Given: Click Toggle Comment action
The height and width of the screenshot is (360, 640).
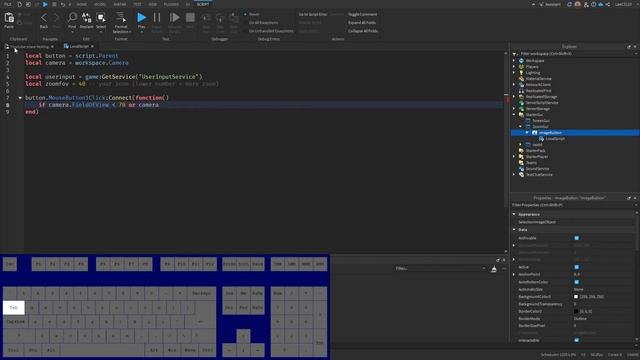Looking at the screenshot, I should coord(362,14).
